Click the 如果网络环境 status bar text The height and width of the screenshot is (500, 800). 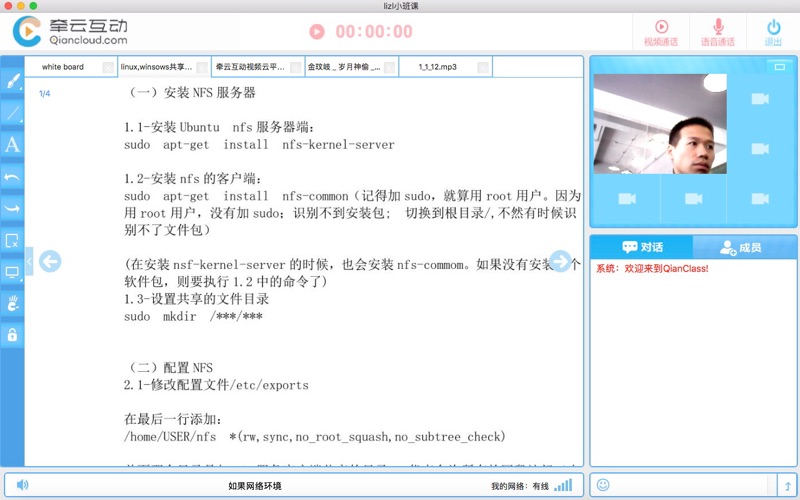[255, 486]
